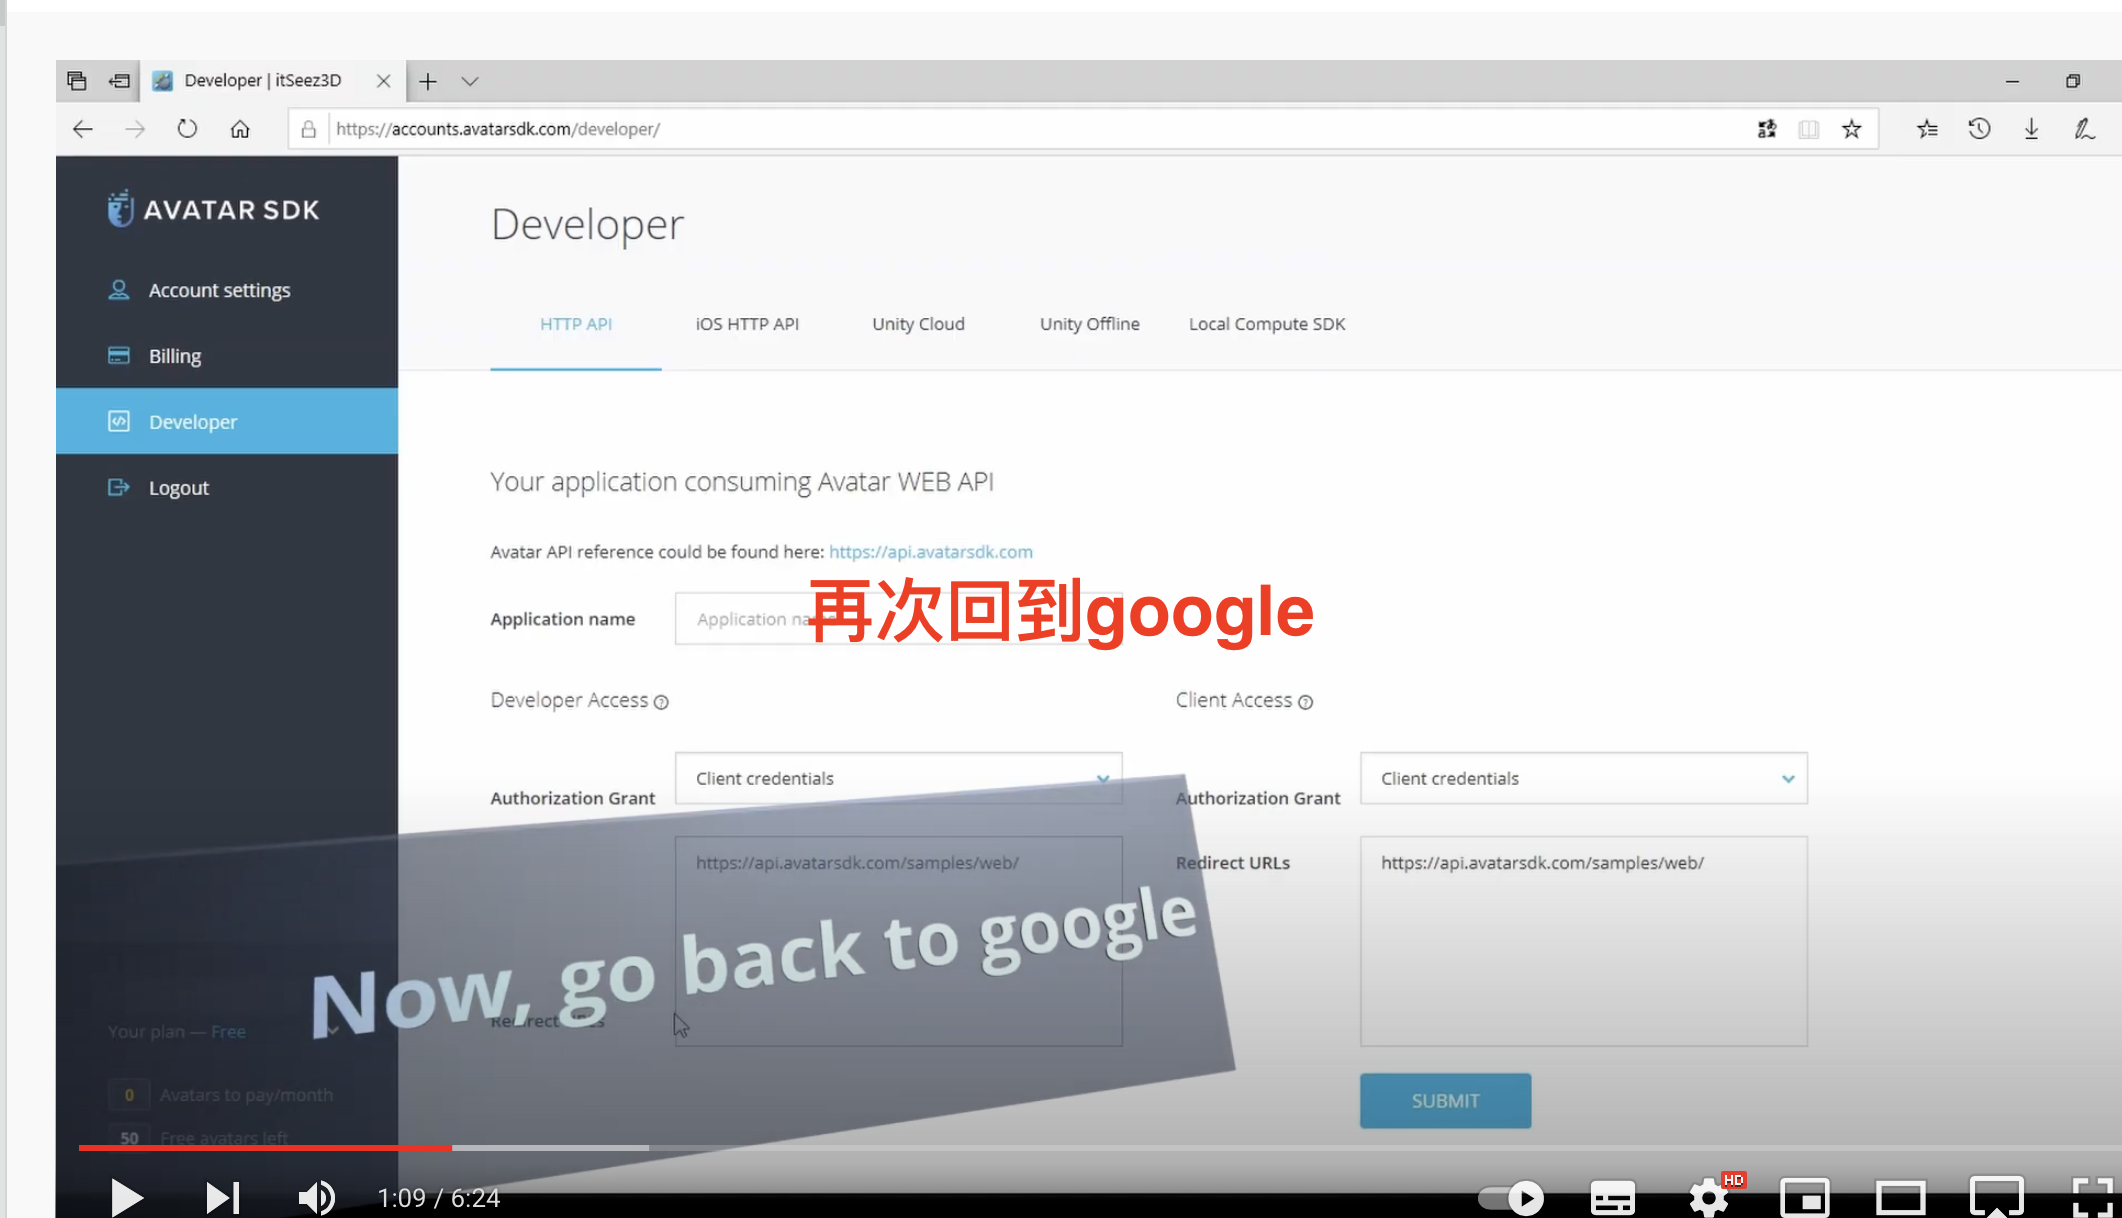Skip to the next video
The image size is (2122, 1218).
(222, 1197)
